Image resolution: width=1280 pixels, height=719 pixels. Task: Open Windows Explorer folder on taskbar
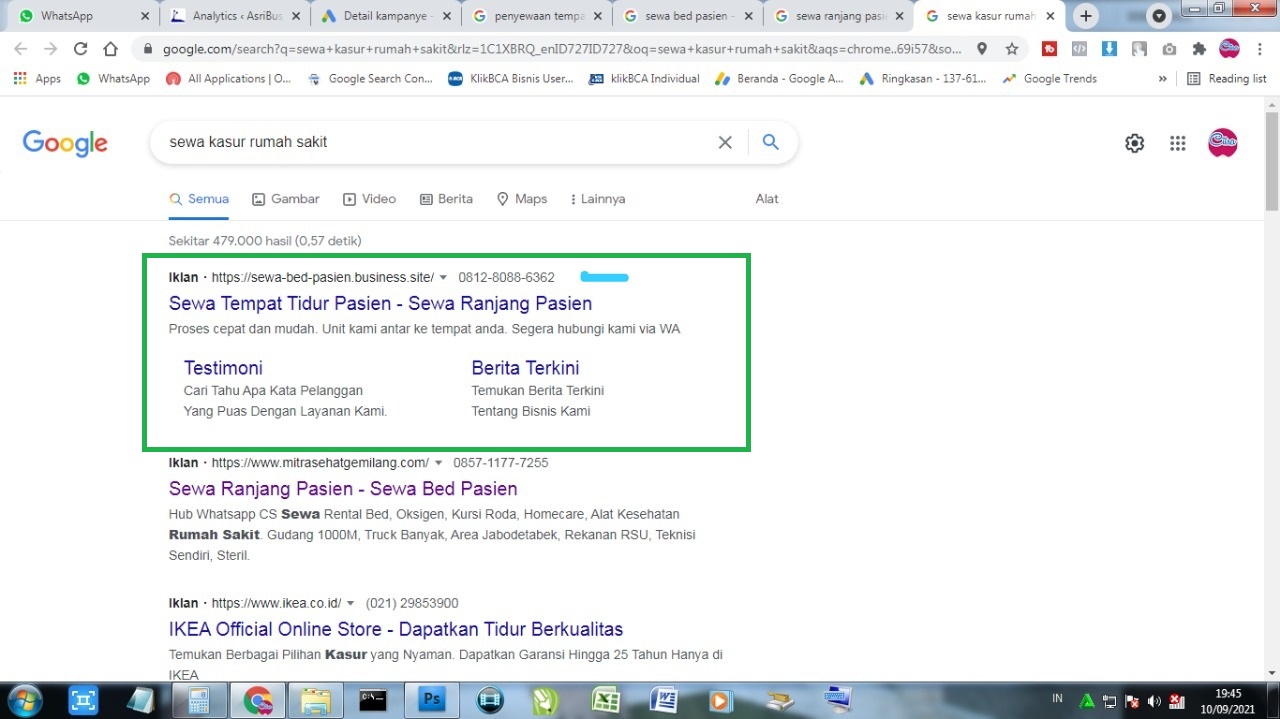click(316, 700)
